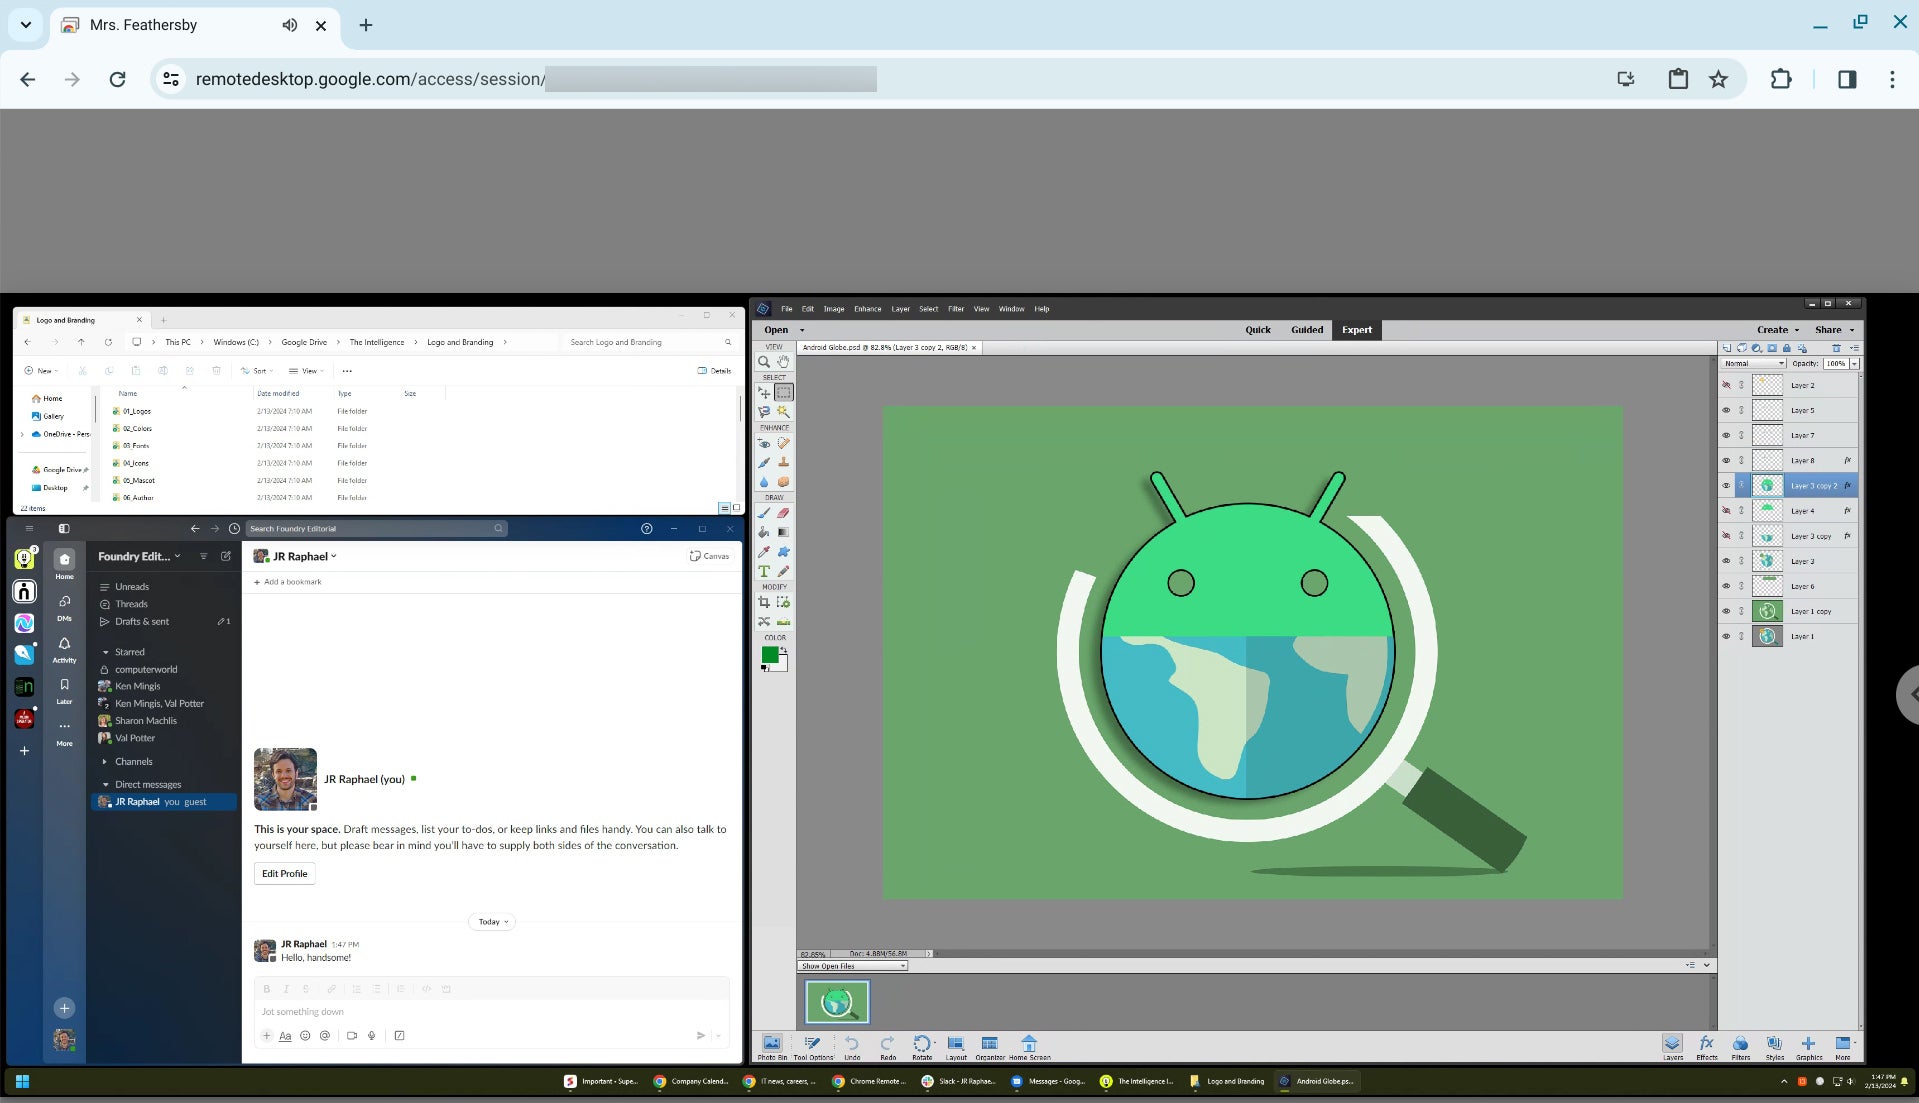Click the Details button in File Explorer
Screen dimensions: 1919x1103
[x=715, y=371]
